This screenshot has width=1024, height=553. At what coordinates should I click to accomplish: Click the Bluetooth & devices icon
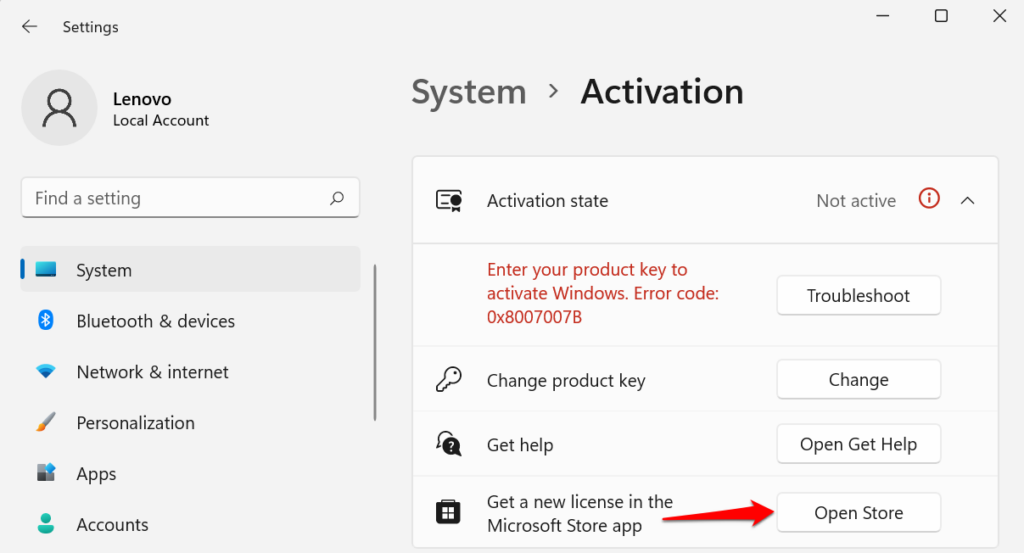point(46,321)
